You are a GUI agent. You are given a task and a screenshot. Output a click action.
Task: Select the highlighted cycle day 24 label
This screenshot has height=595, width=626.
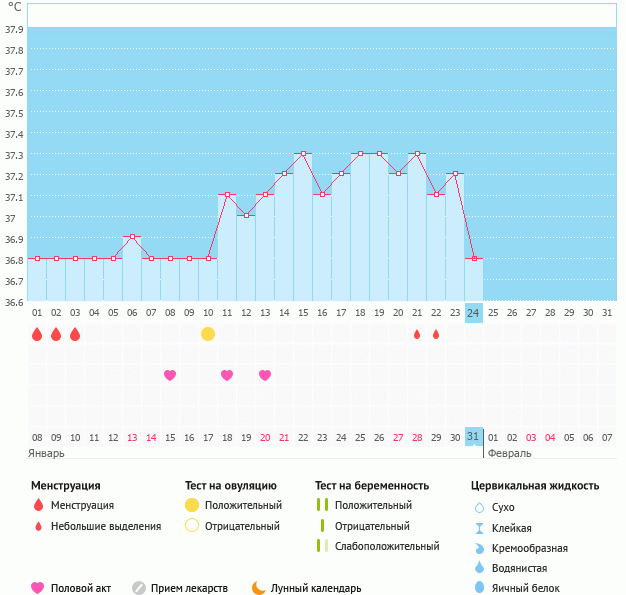click(x=473, y=313)
